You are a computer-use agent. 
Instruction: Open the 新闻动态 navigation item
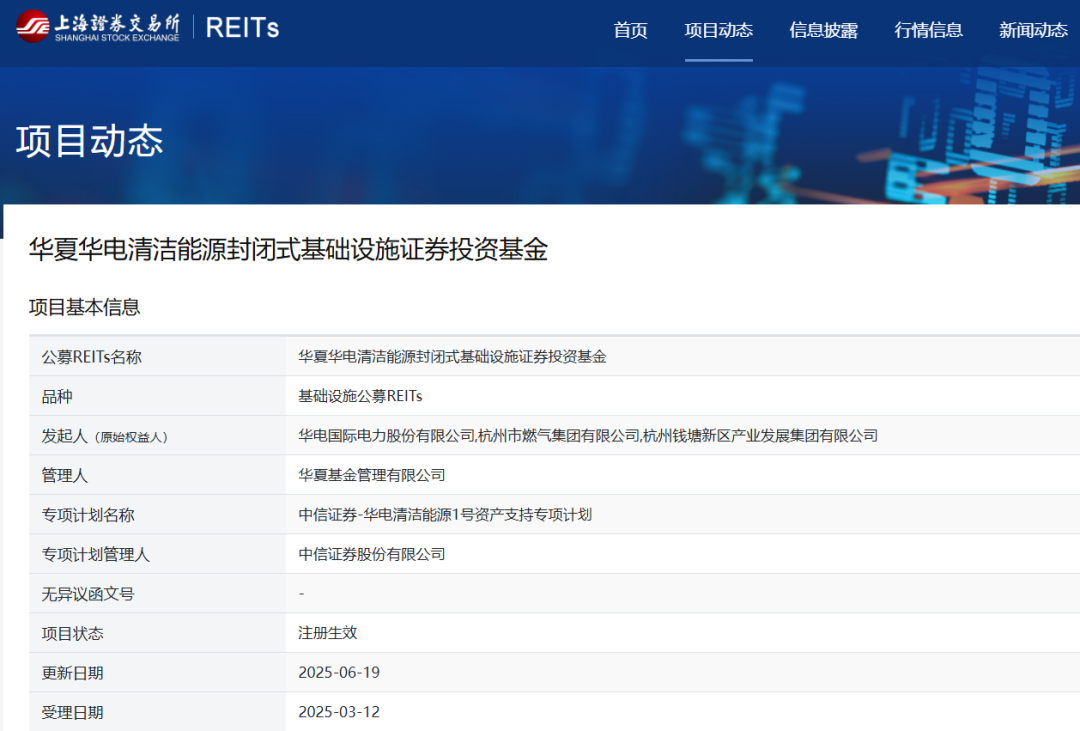1031,31
